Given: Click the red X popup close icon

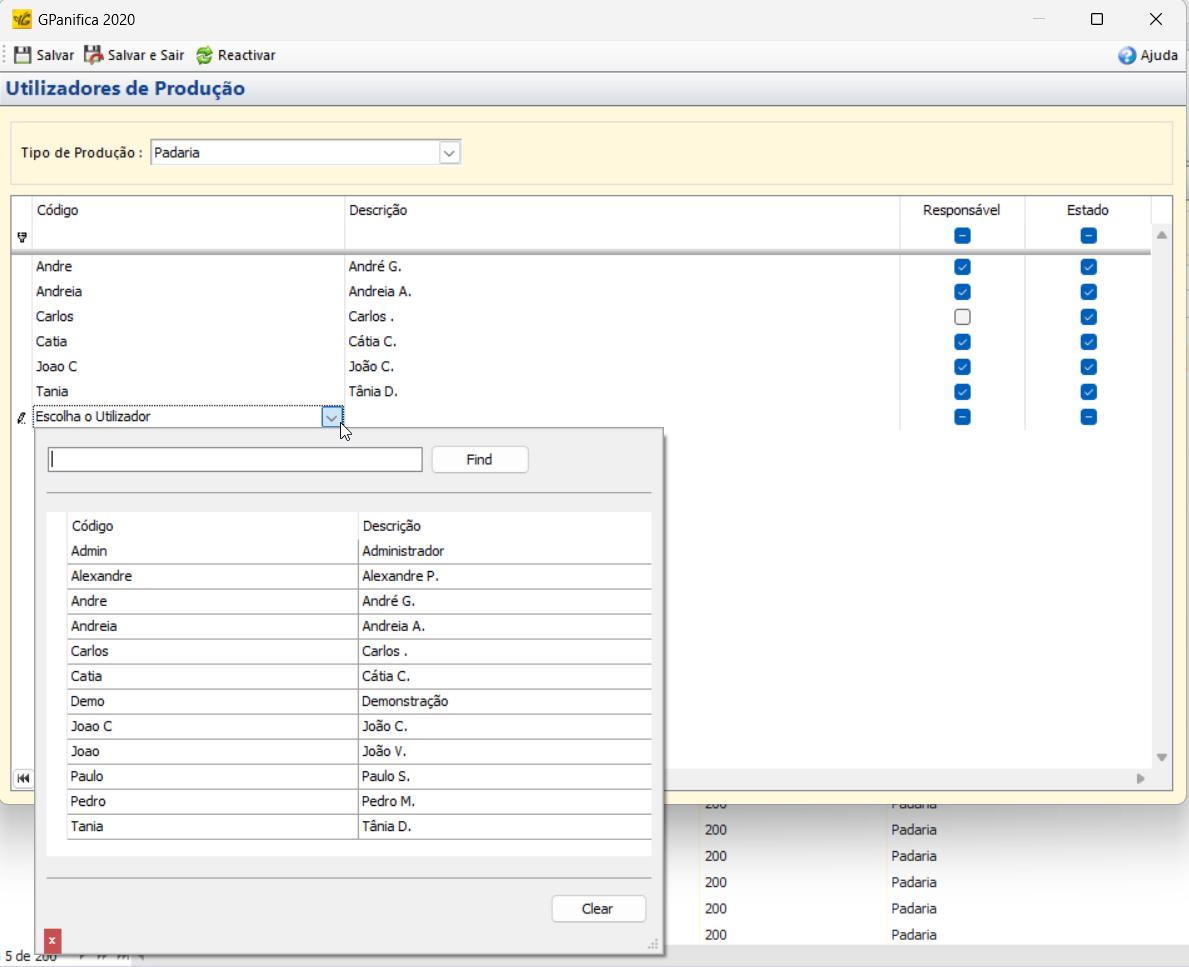Looking at the screenshot, I should (x=52, y=940).
